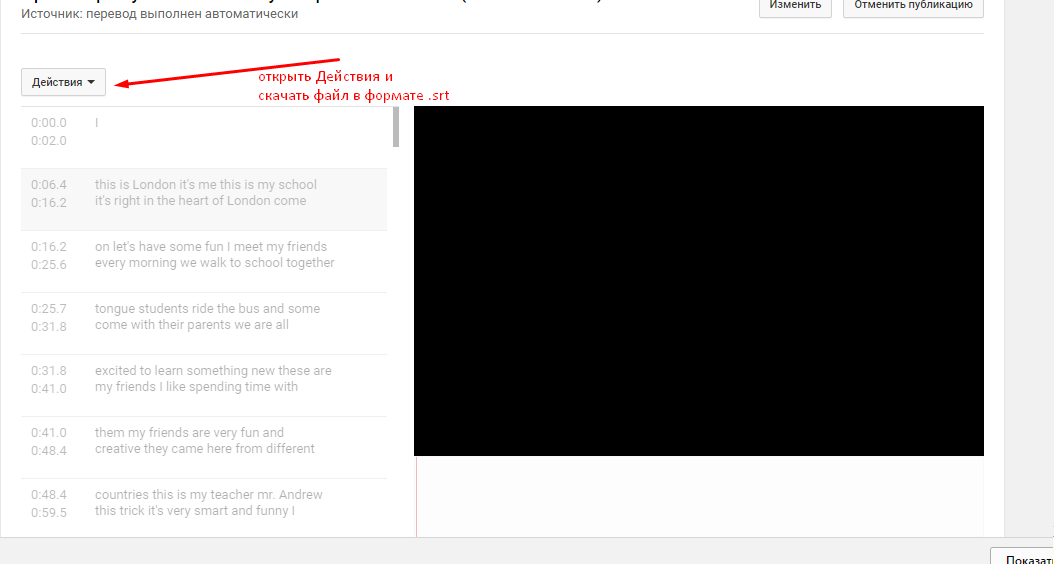Click the 'Источник: перевод выполнен автоматически' text
1054x564 pixels.
(160, 13)
